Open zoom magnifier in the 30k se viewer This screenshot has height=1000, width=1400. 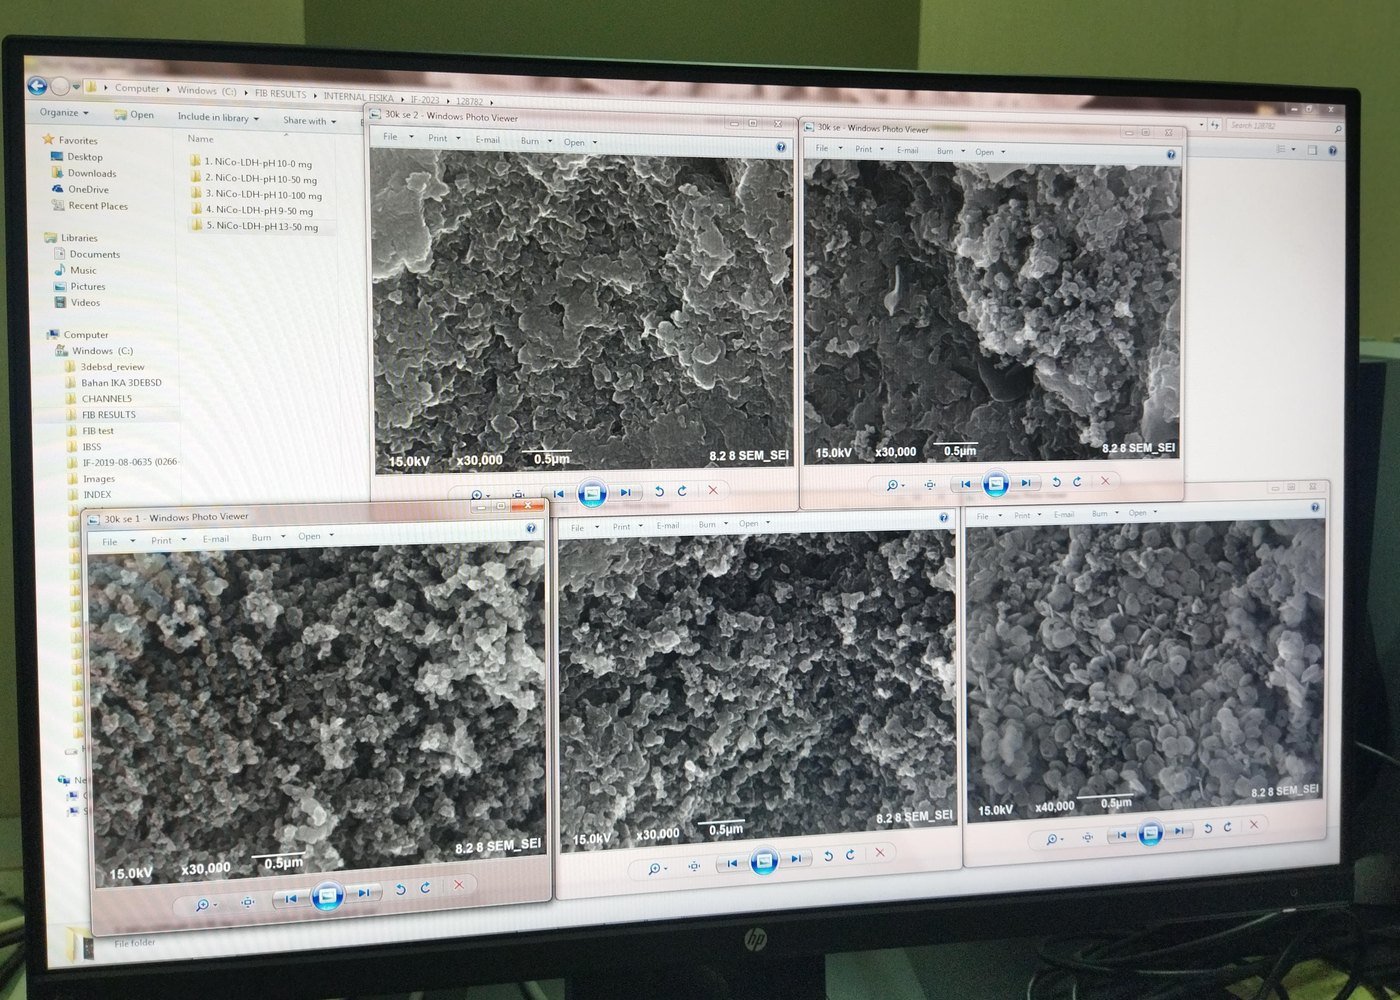[x=895, y=485]
